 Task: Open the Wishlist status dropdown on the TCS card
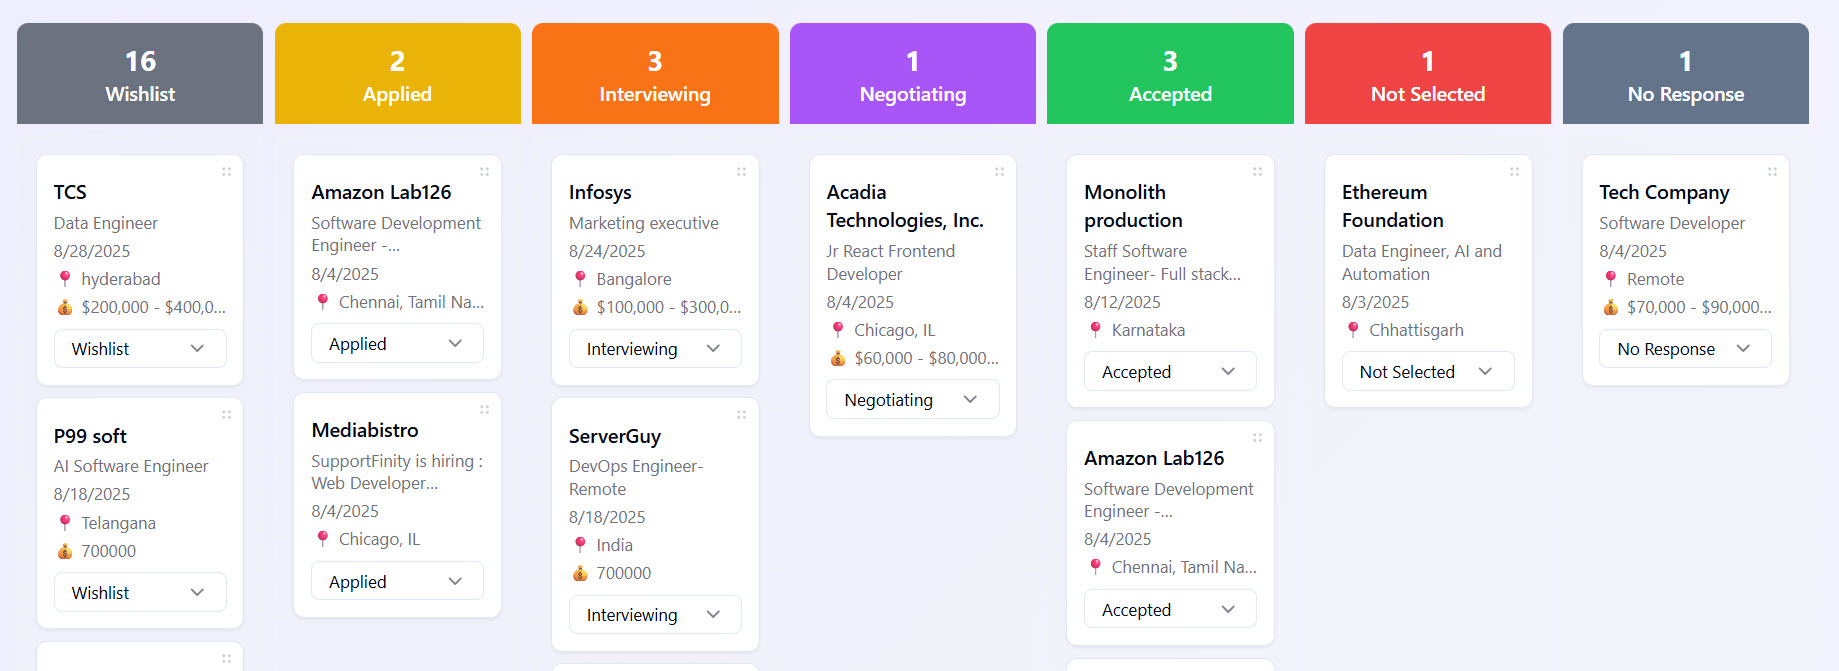139,348
